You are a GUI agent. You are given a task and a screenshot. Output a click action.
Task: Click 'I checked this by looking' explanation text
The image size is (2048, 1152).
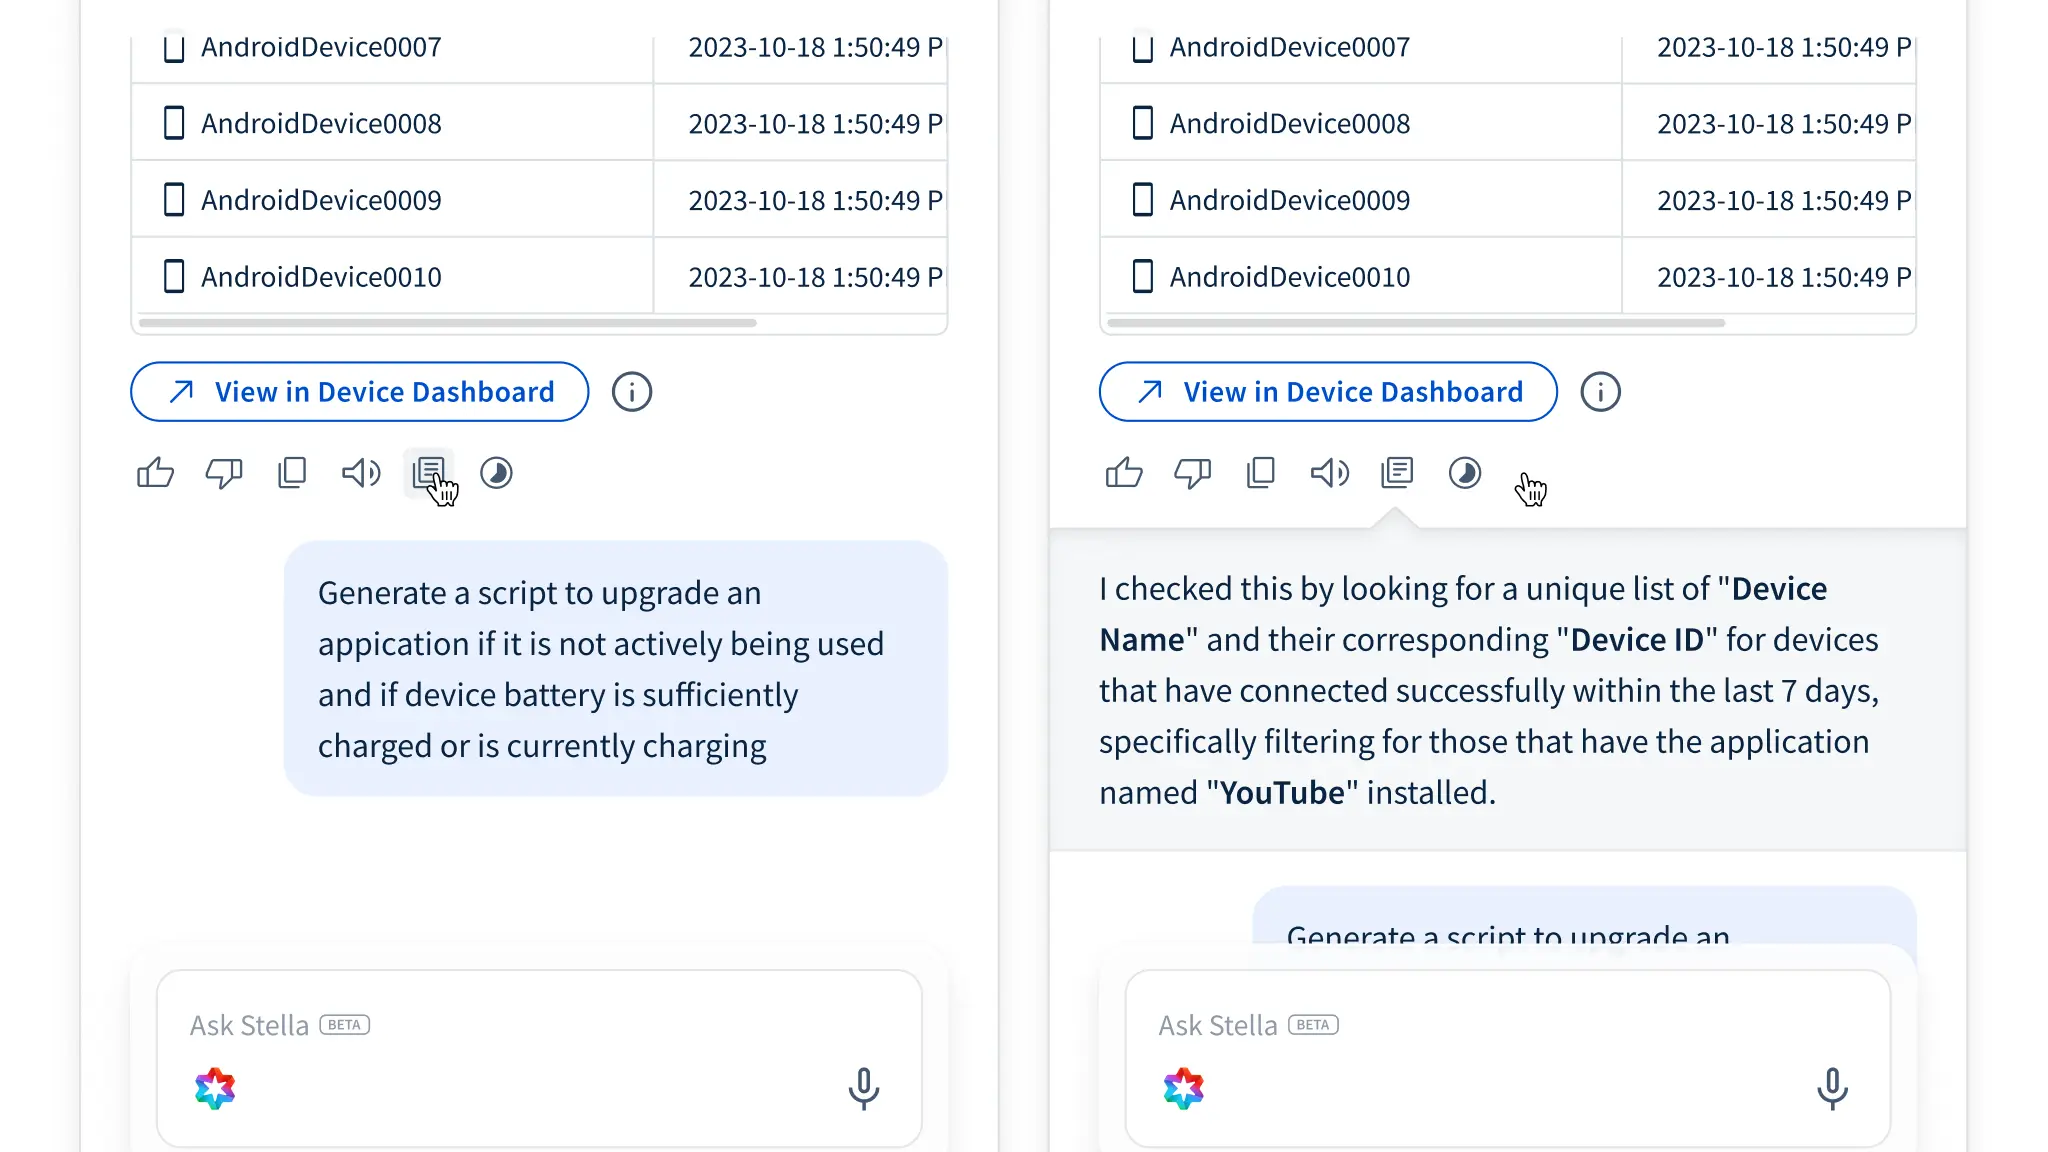coord(1489,691)
